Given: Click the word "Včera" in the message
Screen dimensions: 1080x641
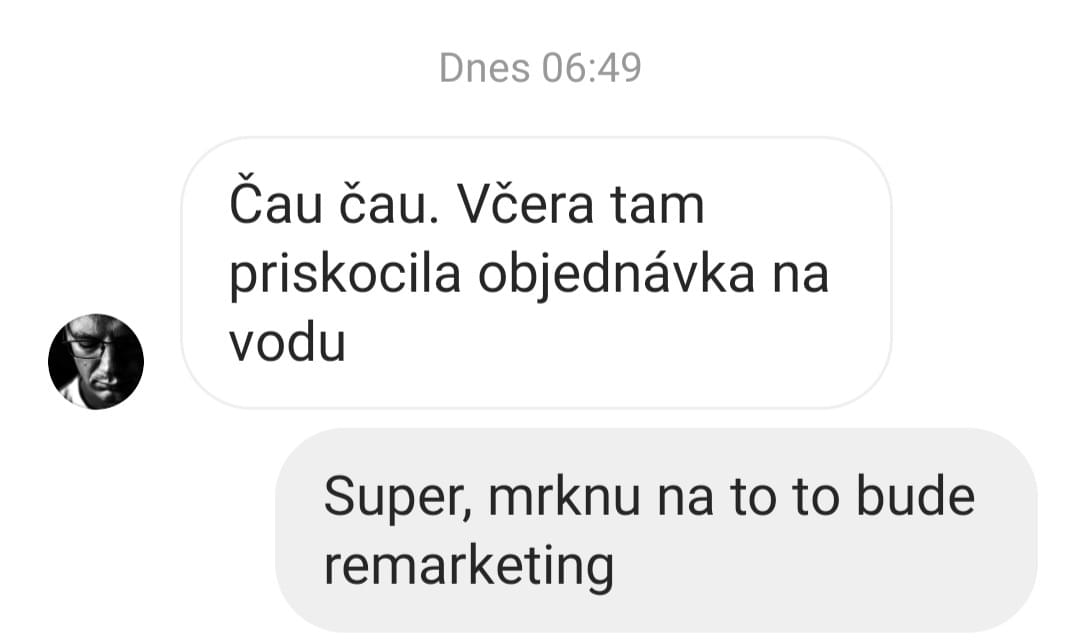Looking at the screenshot, I should tap(525, 205).
